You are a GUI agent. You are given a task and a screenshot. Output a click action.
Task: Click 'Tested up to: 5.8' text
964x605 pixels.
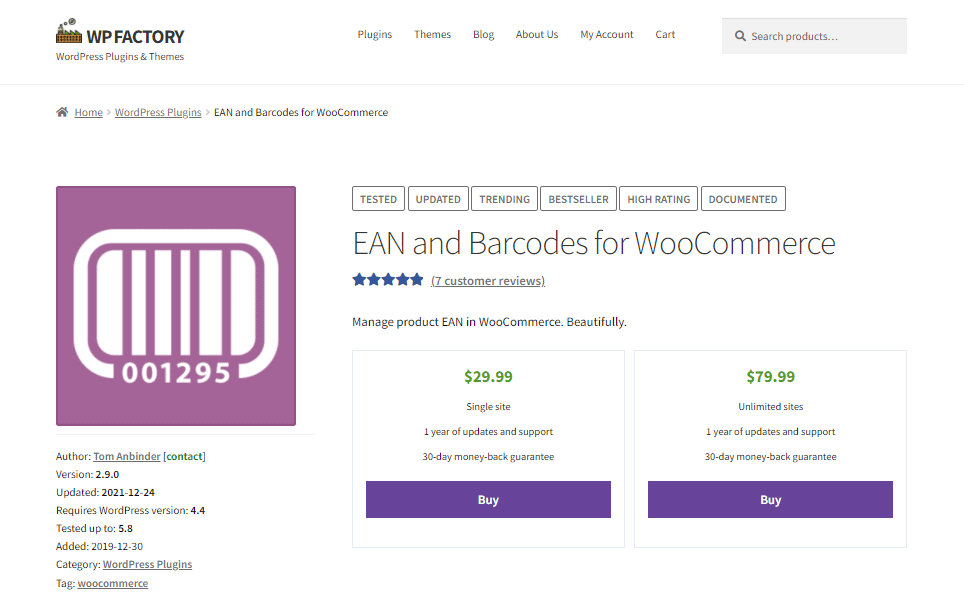(x=94, y=529)
